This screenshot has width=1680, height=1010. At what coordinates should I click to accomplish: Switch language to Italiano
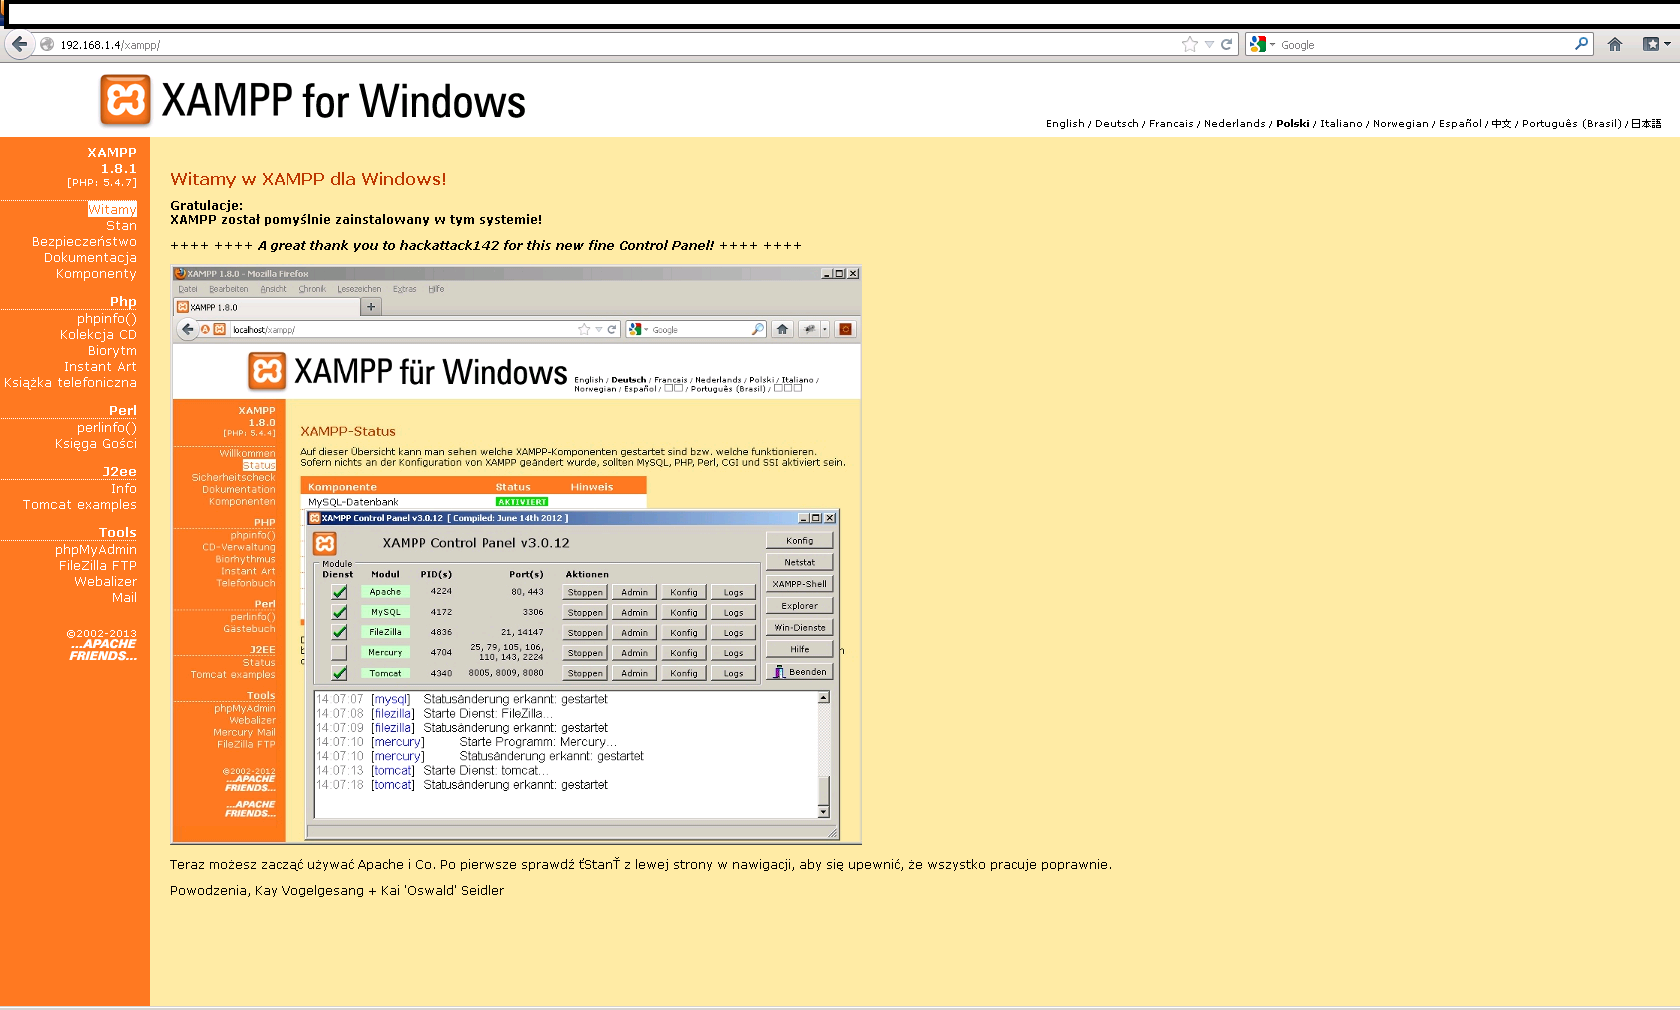coord(1341,124)
